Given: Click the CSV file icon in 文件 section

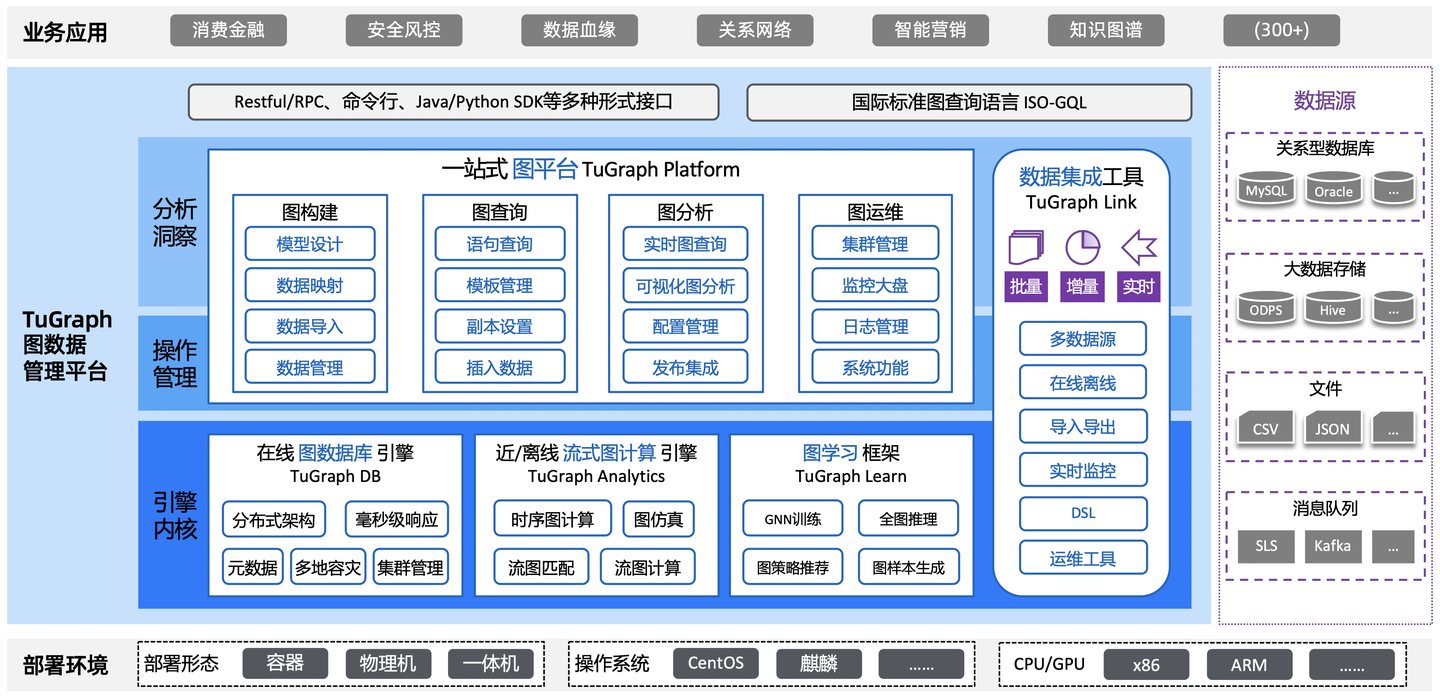Looking at the screenshot, I should click(x=1265, y=427).
